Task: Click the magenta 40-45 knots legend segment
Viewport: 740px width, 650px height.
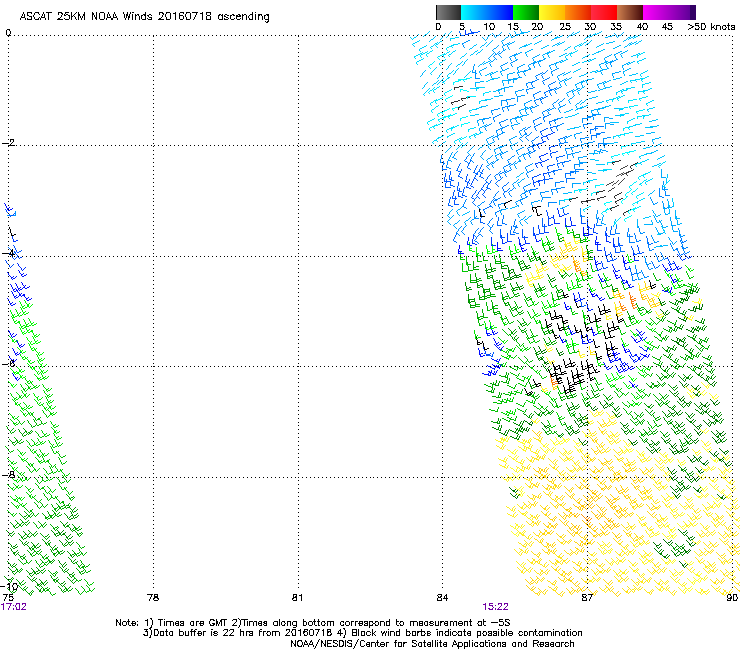Action: click(656, 12)
